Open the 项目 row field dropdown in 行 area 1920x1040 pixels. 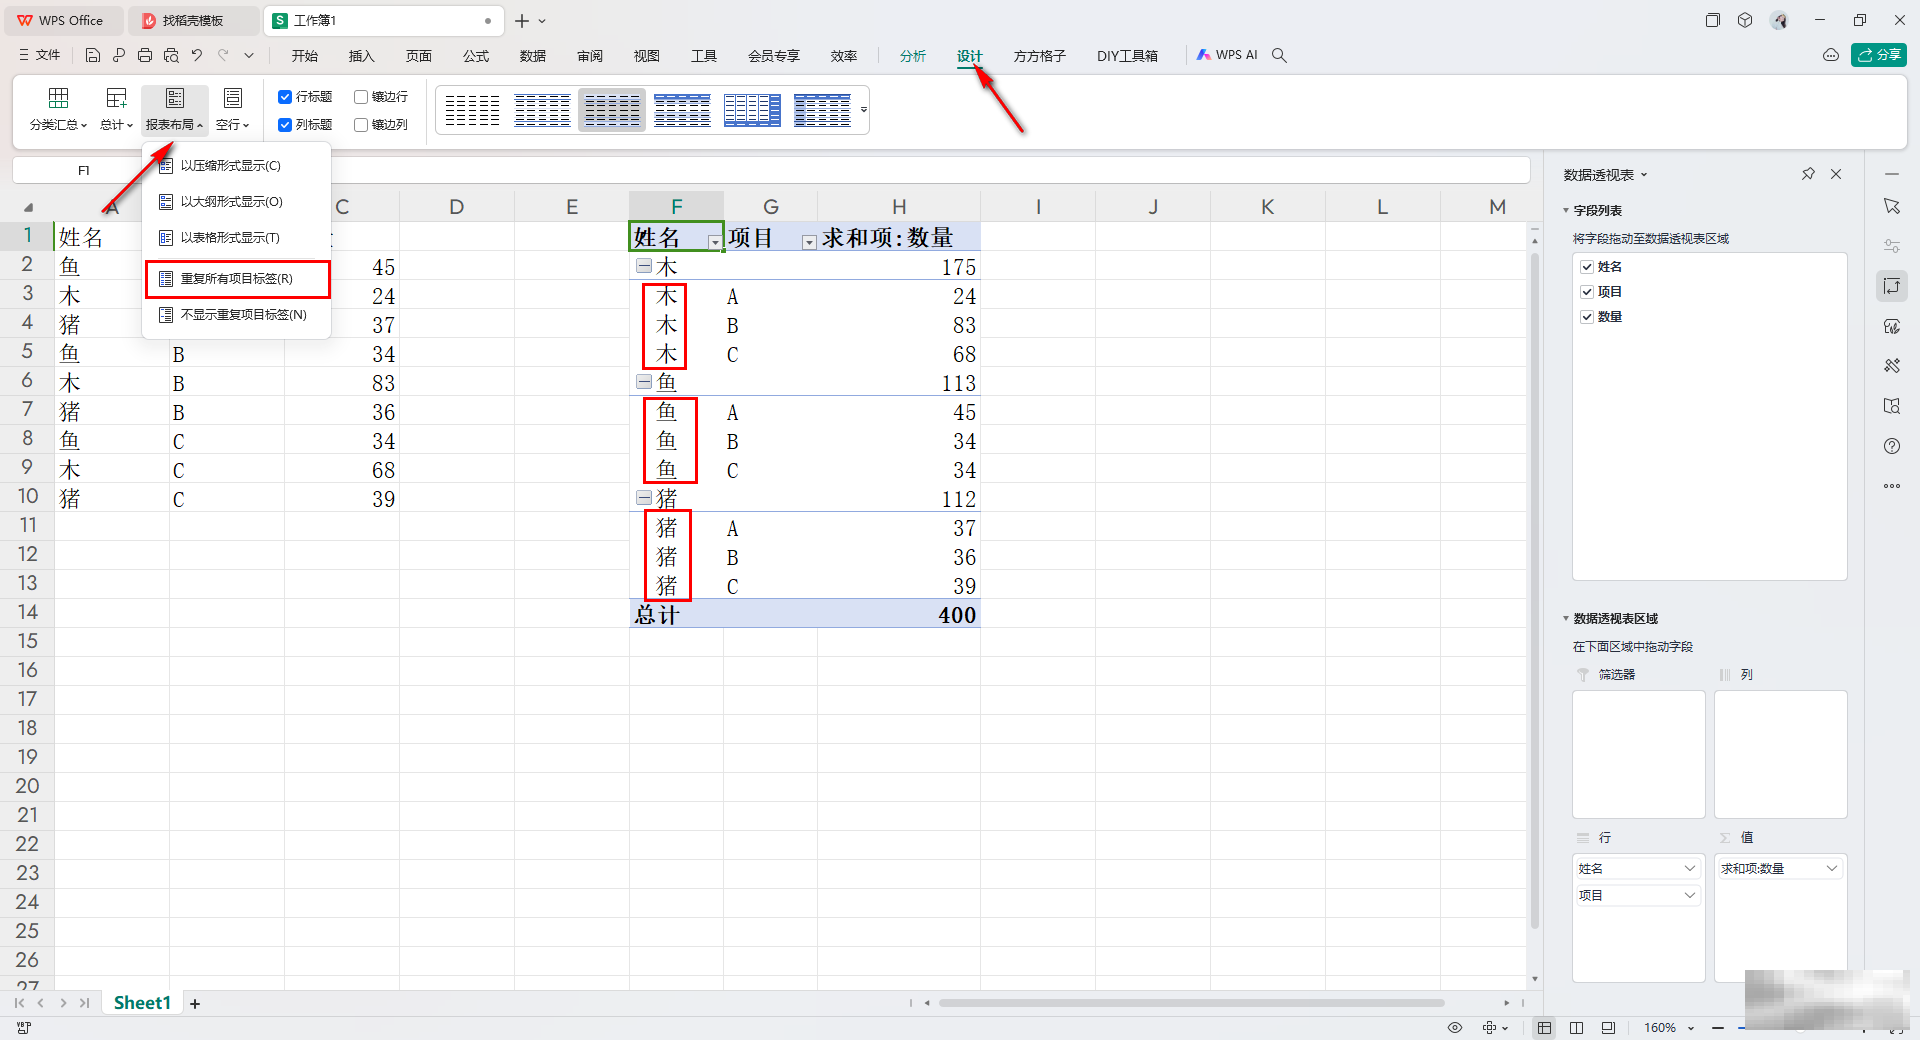(x=1690, y=895)
